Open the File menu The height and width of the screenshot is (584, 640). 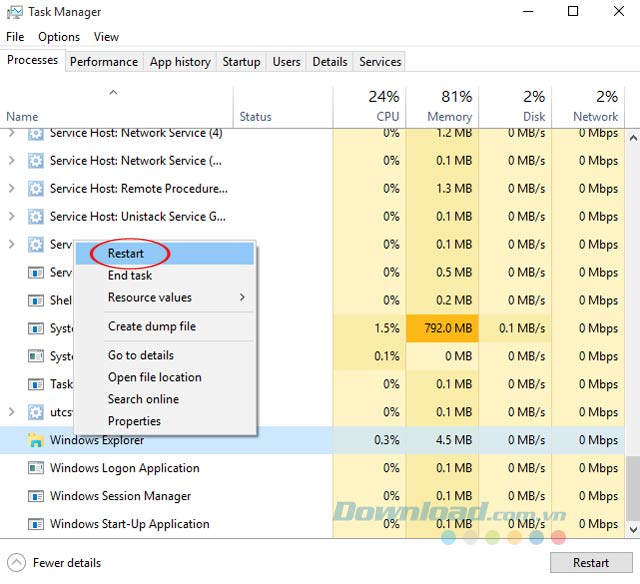(x=15, y=37)
